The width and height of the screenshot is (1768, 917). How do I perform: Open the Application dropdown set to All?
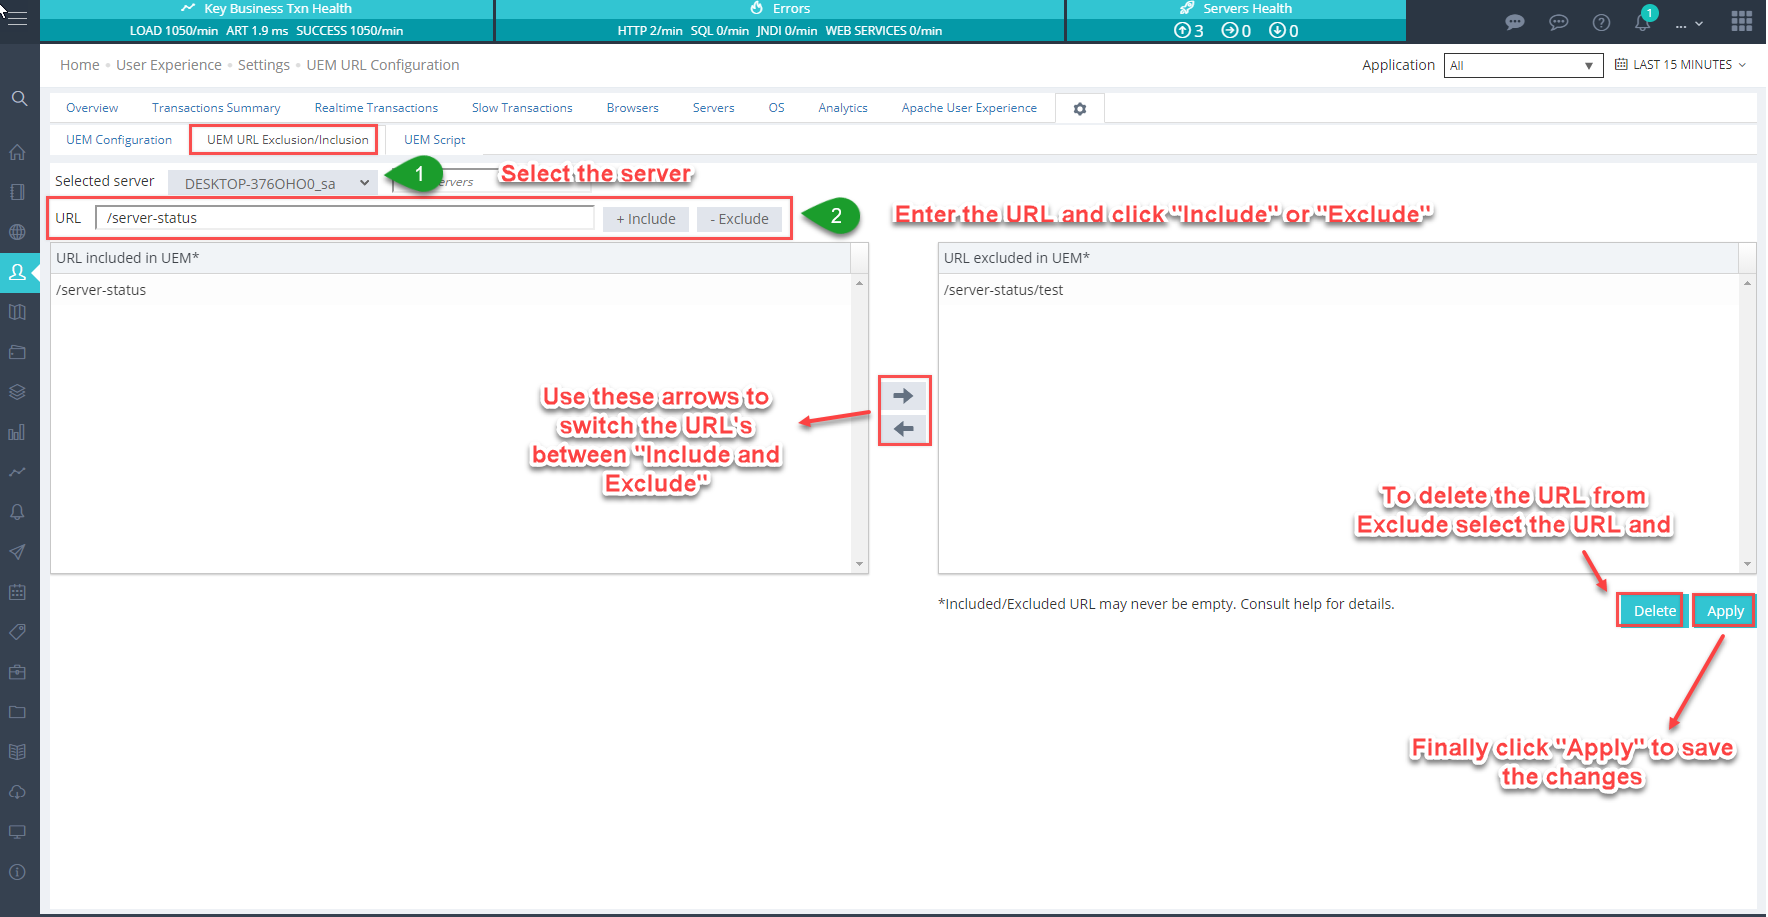tap(1522, 66)
